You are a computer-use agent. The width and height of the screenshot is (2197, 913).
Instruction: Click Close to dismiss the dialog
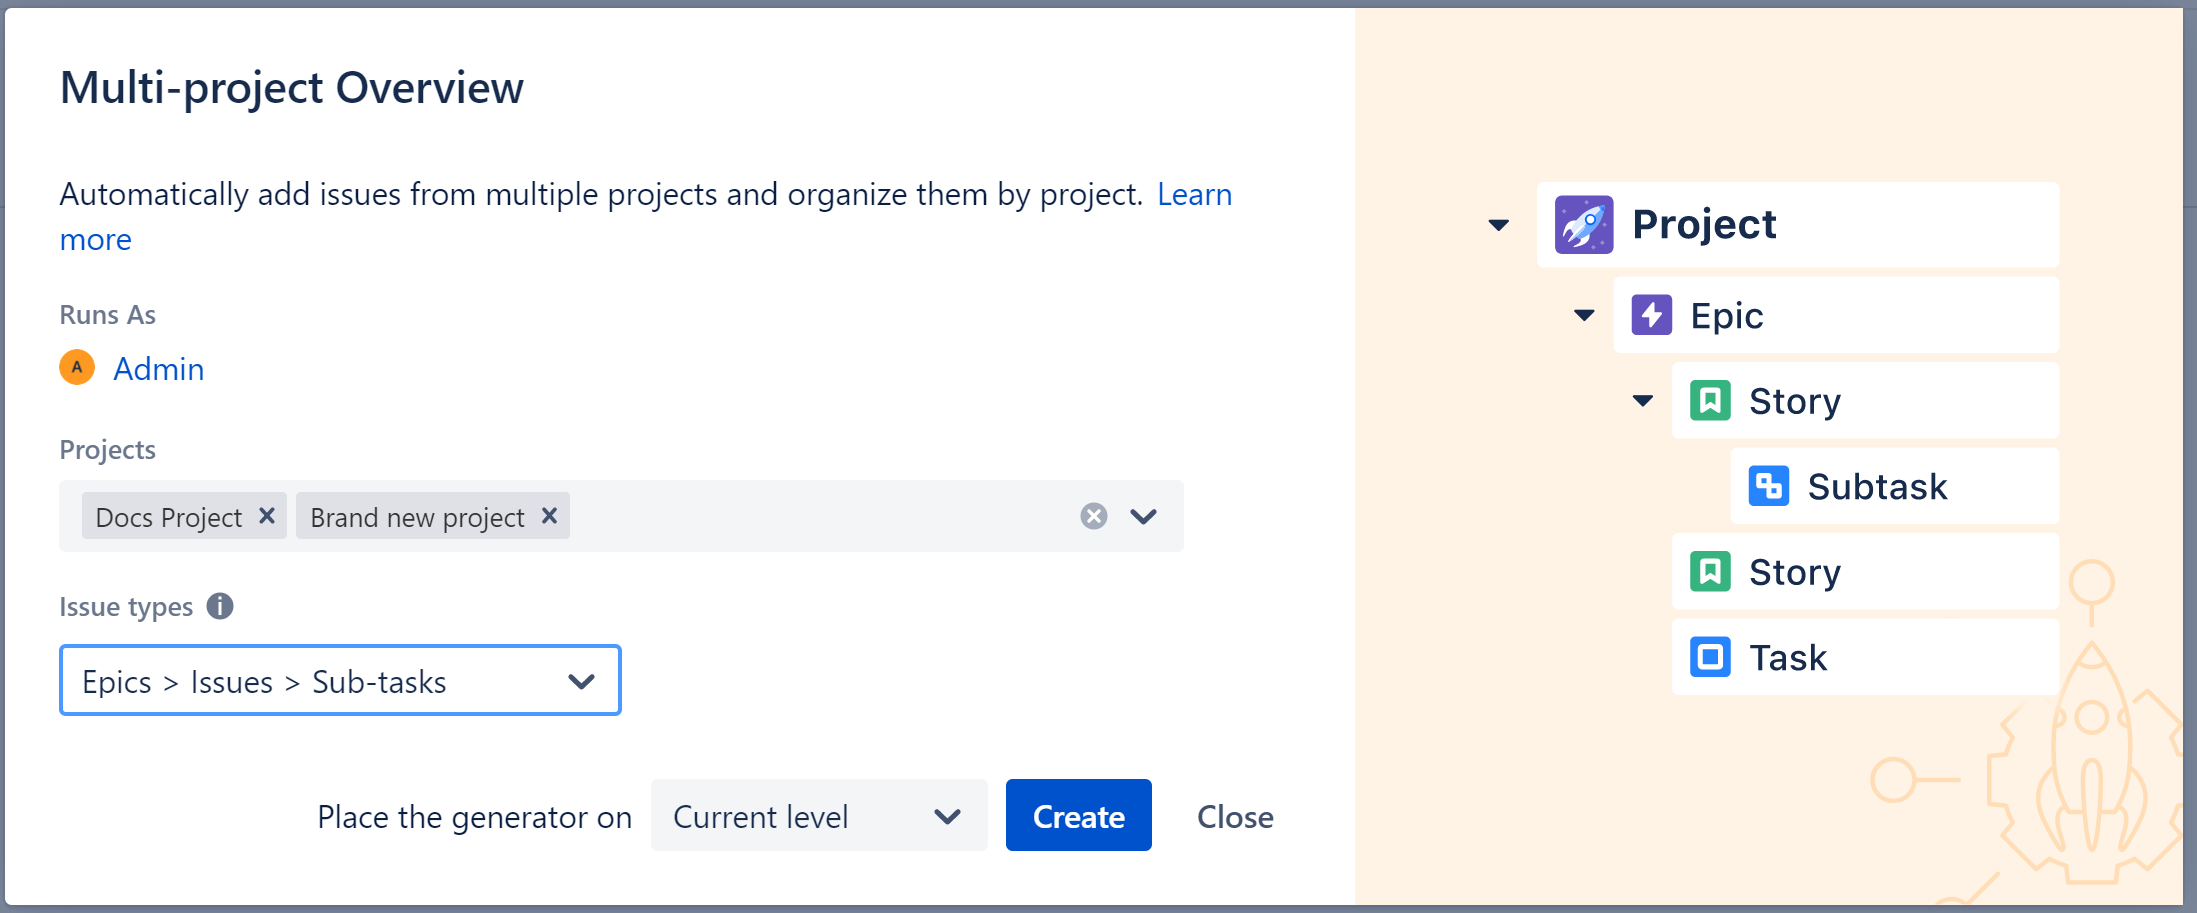pos(1235,816)
